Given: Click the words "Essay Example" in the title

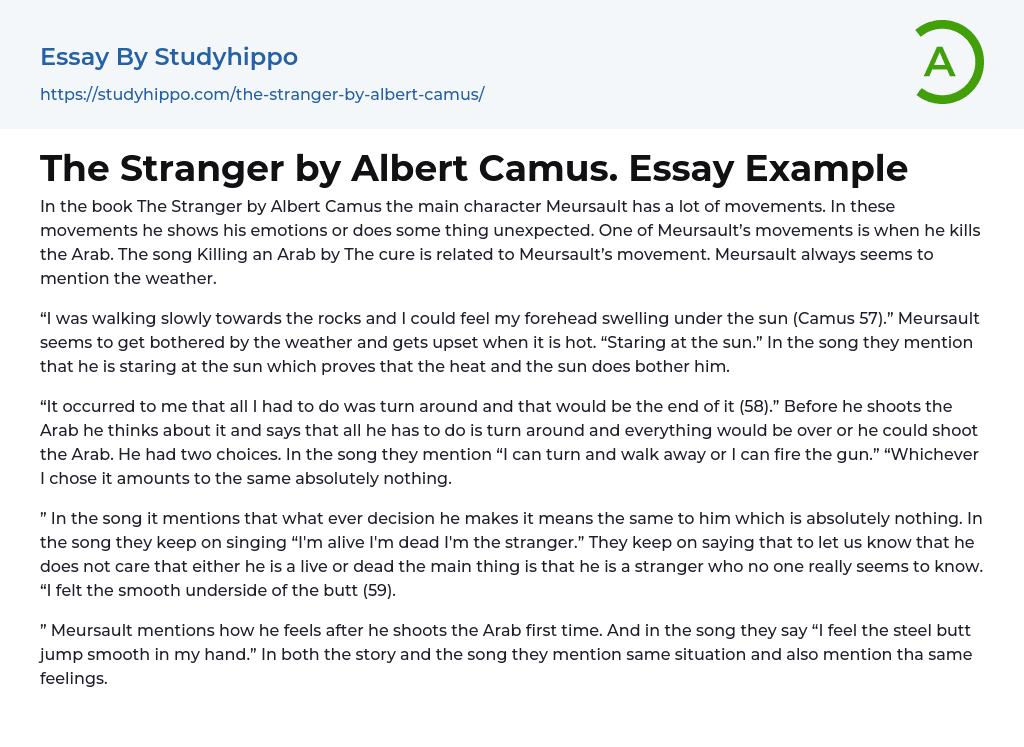Looking at the screenshot, I should click(x=768, y=168).
